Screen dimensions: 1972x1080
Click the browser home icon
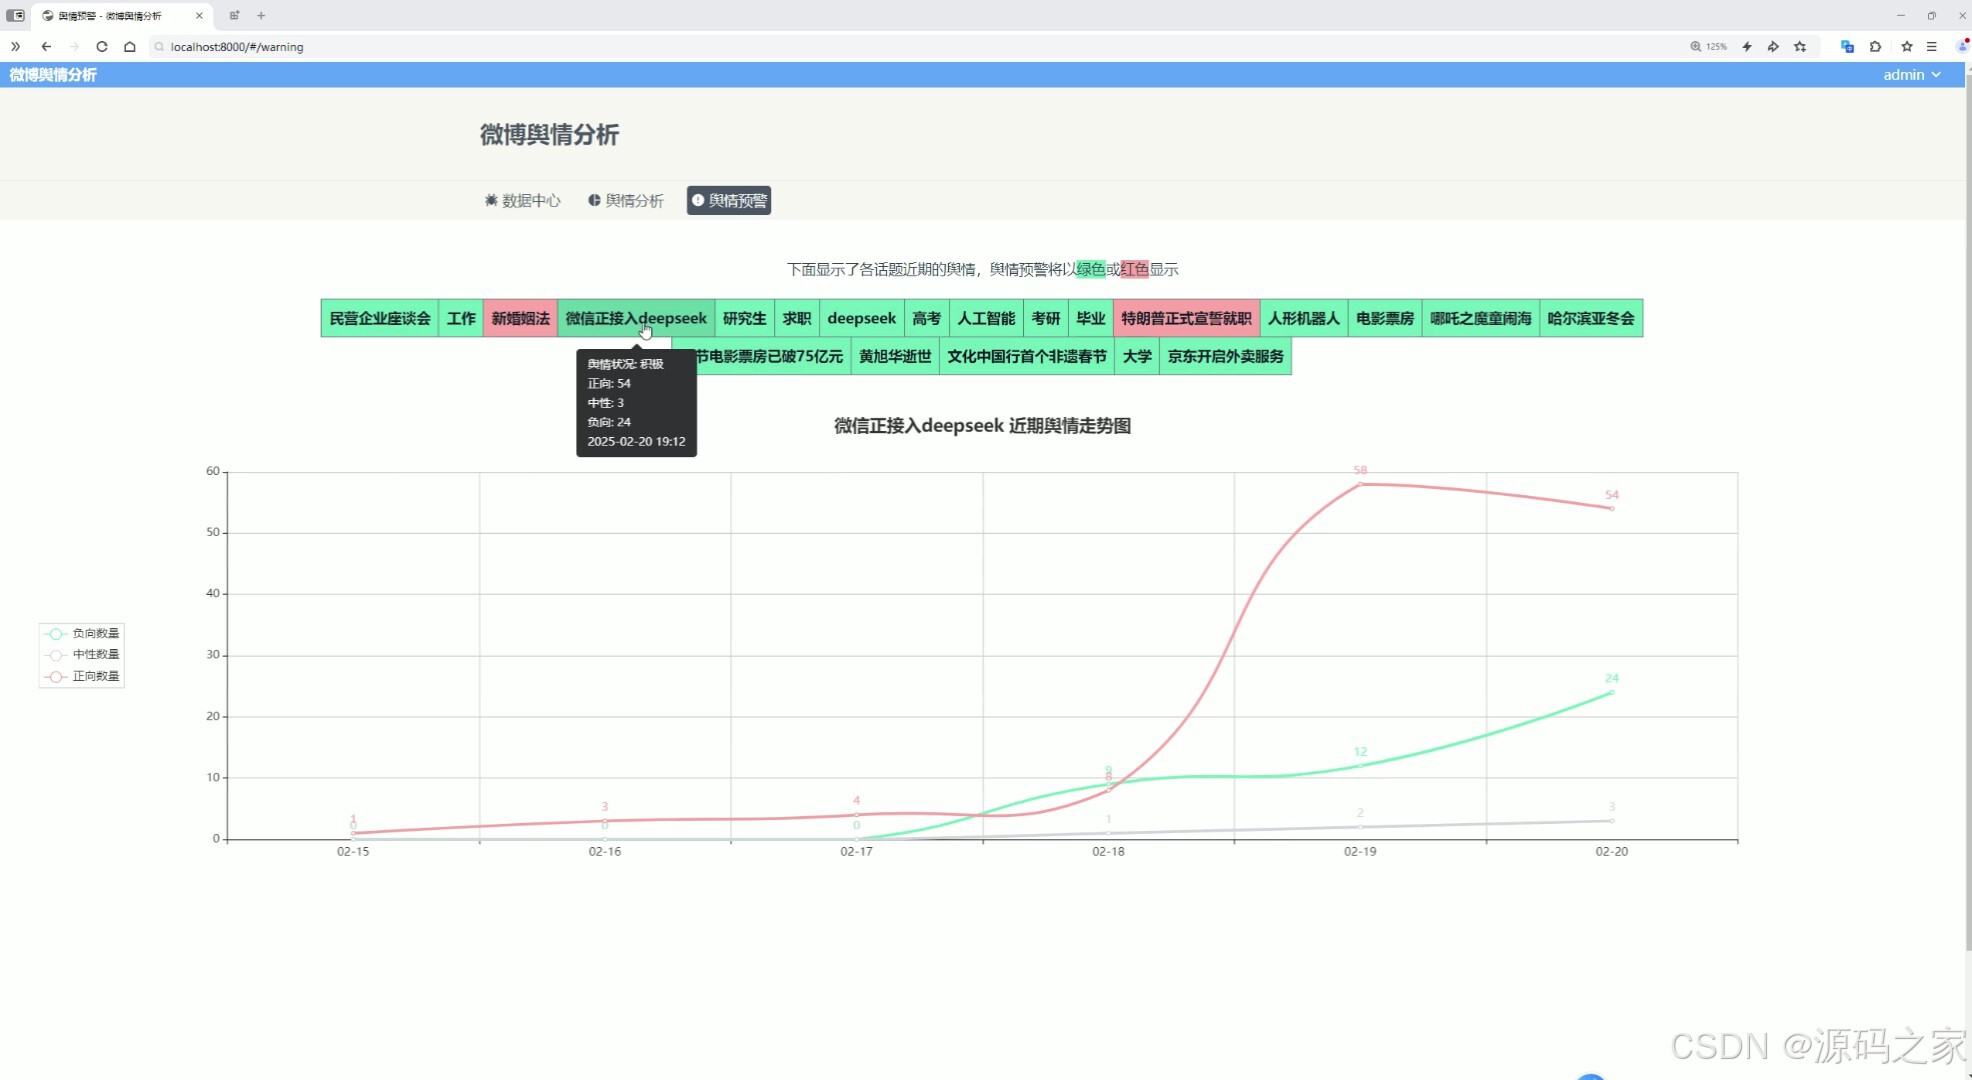[130, 46]
